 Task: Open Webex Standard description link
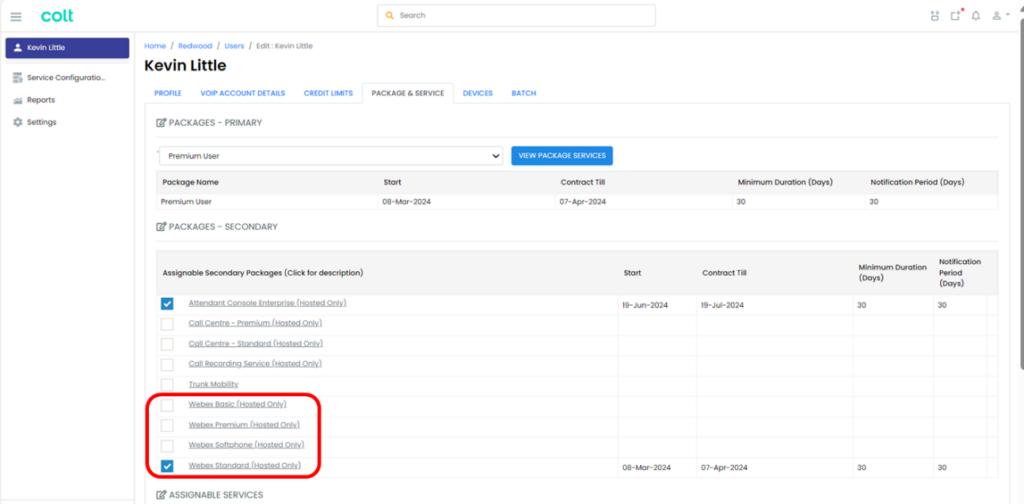pos(244,465)
